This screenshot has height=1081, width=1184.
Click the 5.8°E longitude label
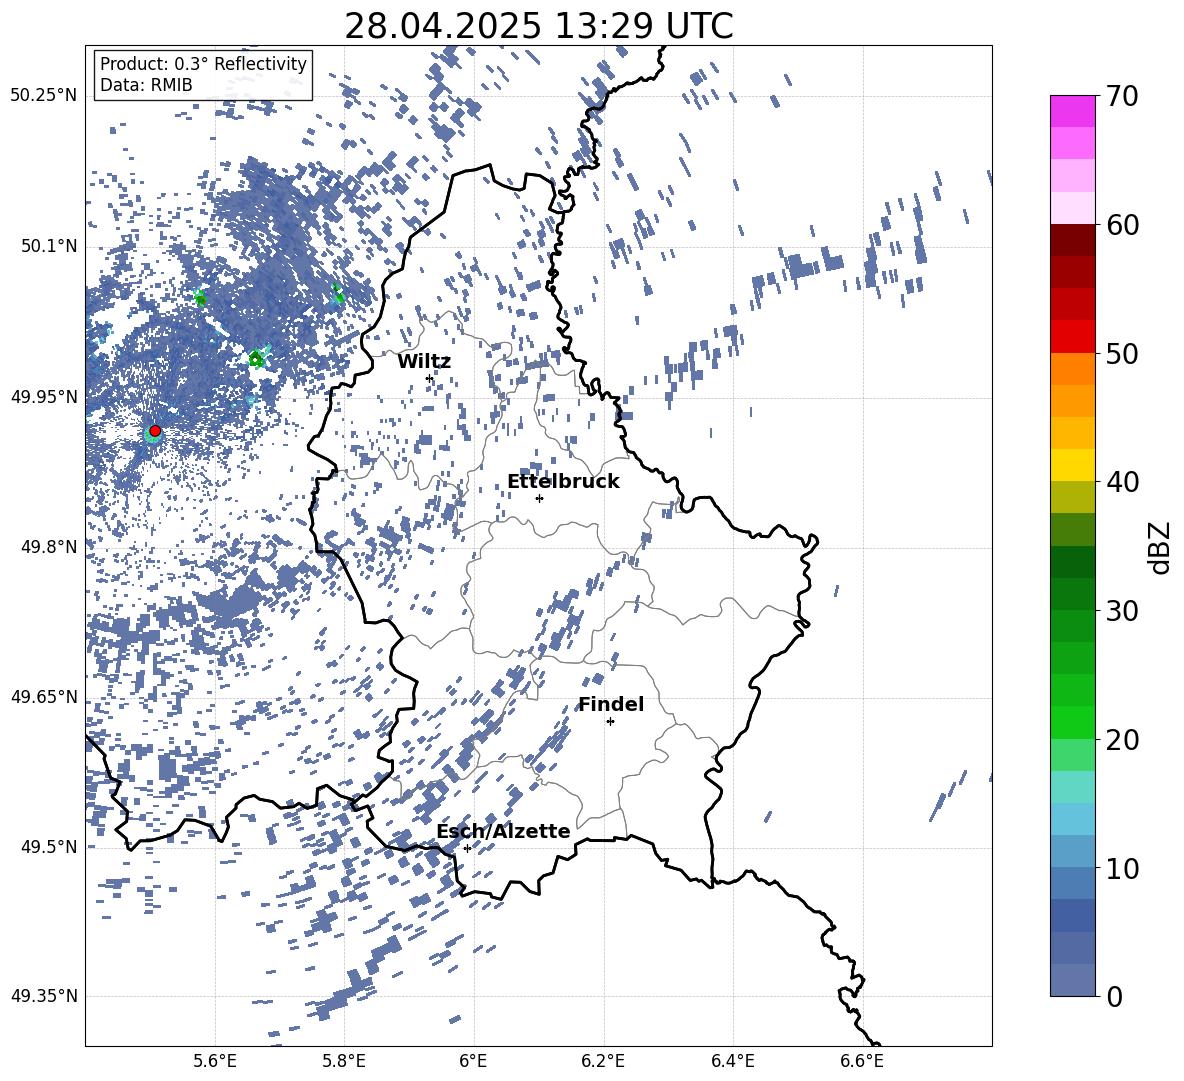click(344, 1061)
